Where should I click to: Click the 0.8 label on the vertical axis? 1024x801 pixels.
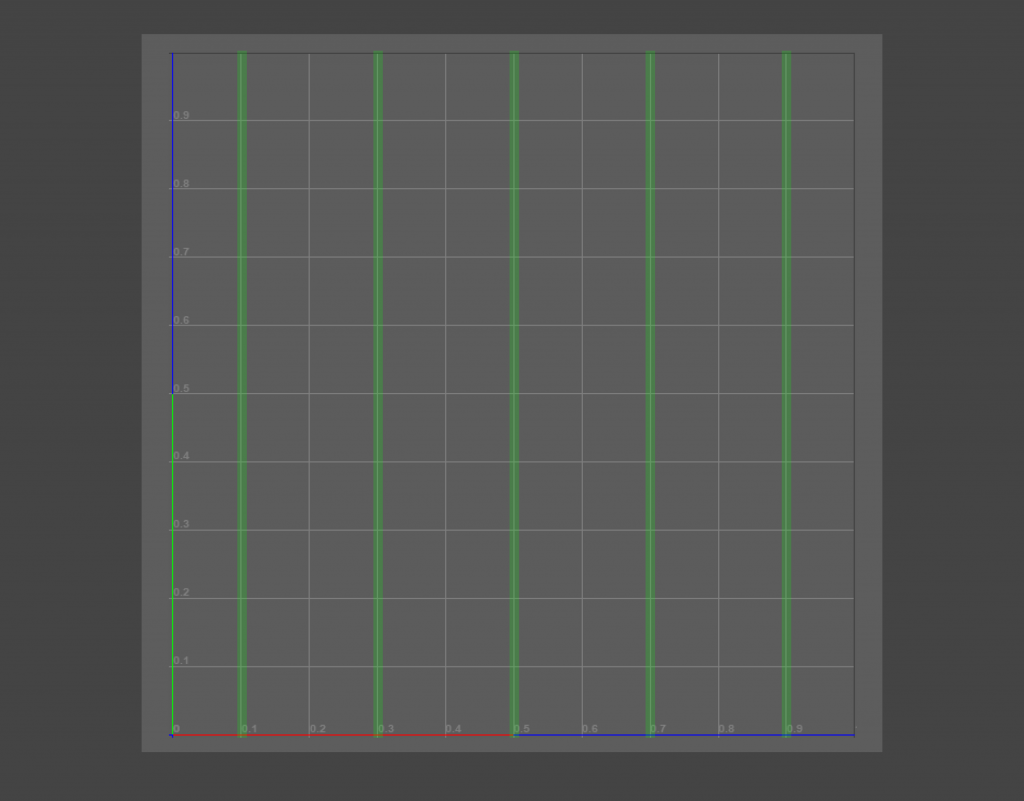click(182, 183)
